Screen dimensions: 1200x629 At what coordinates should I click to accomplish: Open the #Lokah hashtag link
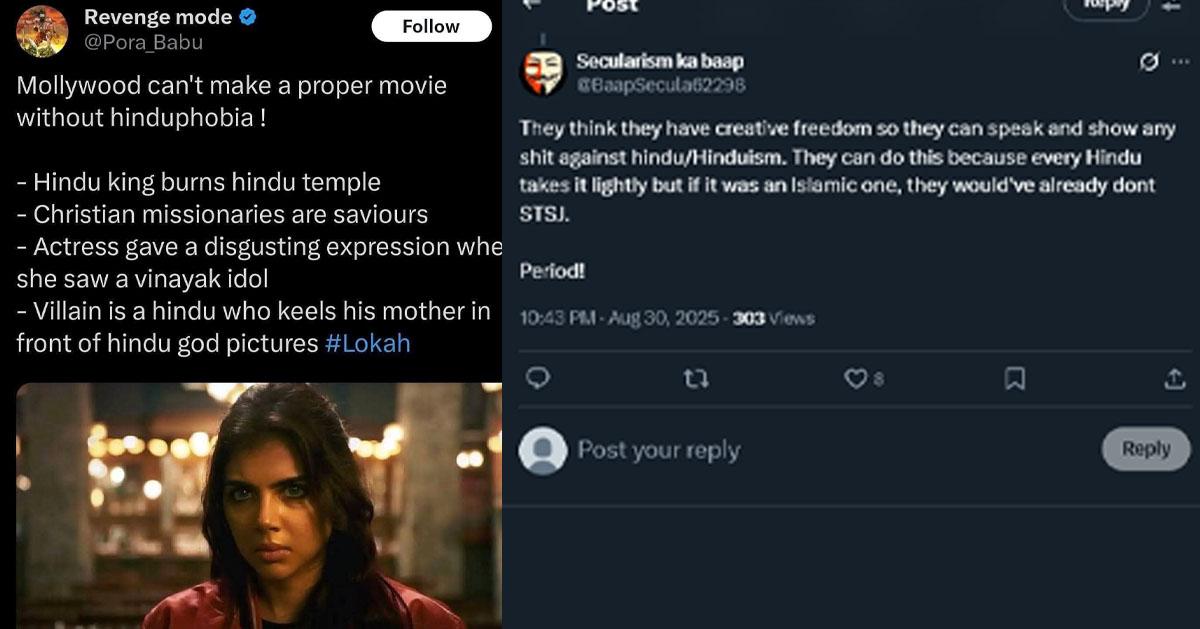(x=368, y=343)
